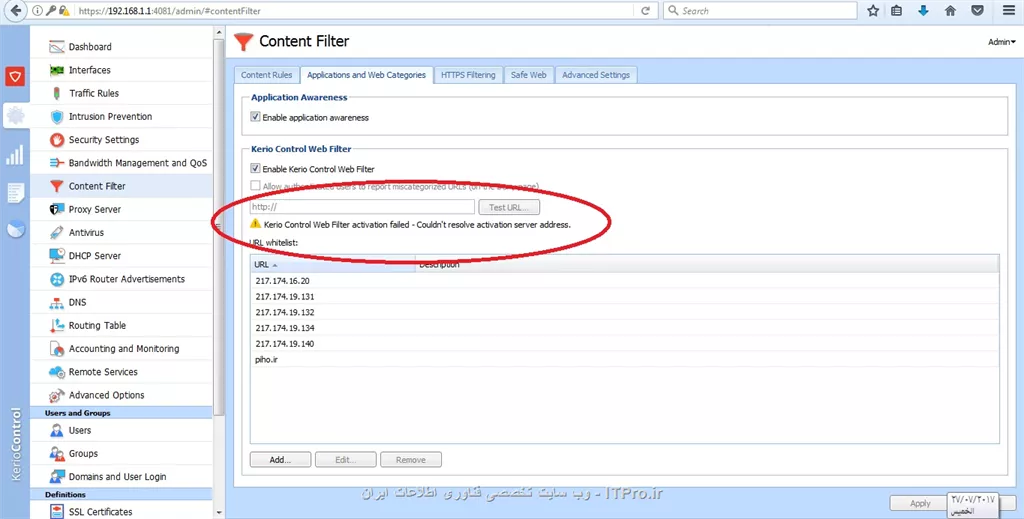The image size is (1024, 519).
Task: Open the Dashboard sidebar icon
Action: point(57,47)
